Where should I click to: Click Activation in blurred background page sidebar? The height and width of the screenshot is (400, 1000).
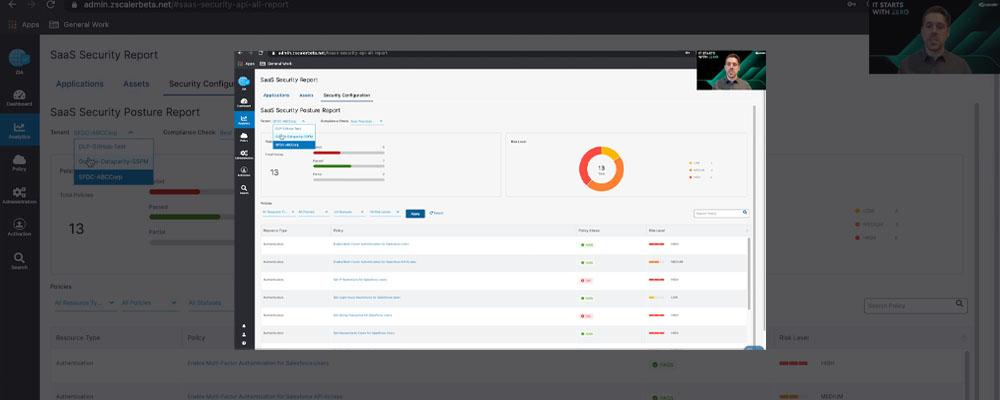coord(19,228)
